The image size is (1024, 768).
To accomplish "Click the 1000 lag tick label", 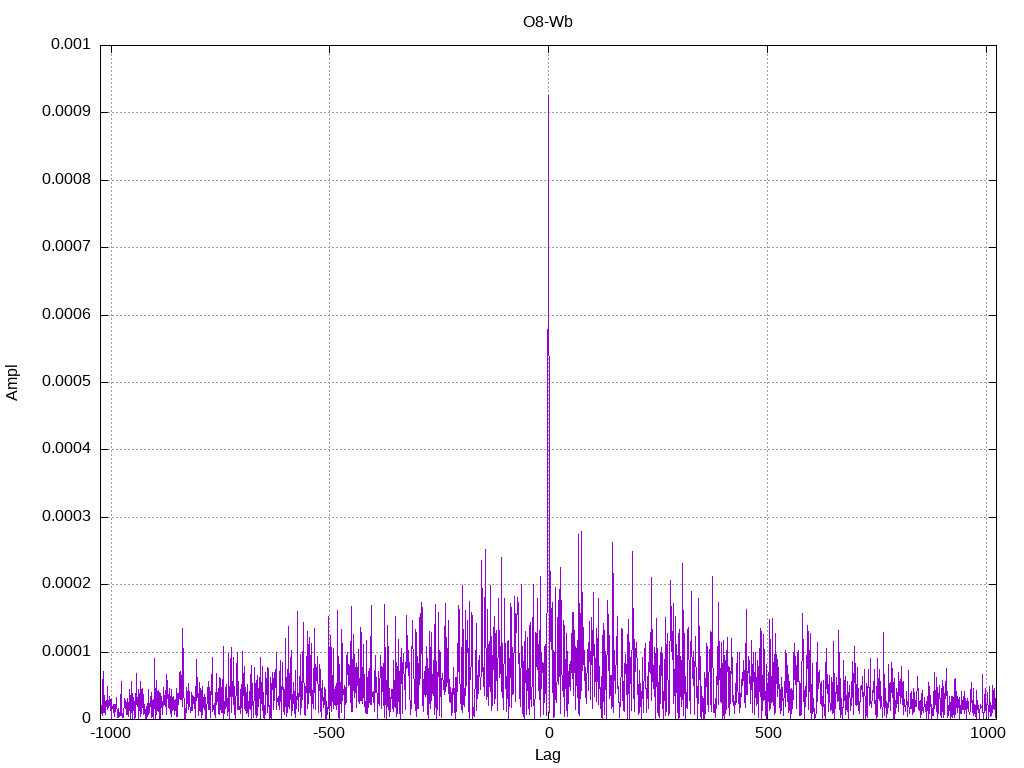I will (986, 734).
